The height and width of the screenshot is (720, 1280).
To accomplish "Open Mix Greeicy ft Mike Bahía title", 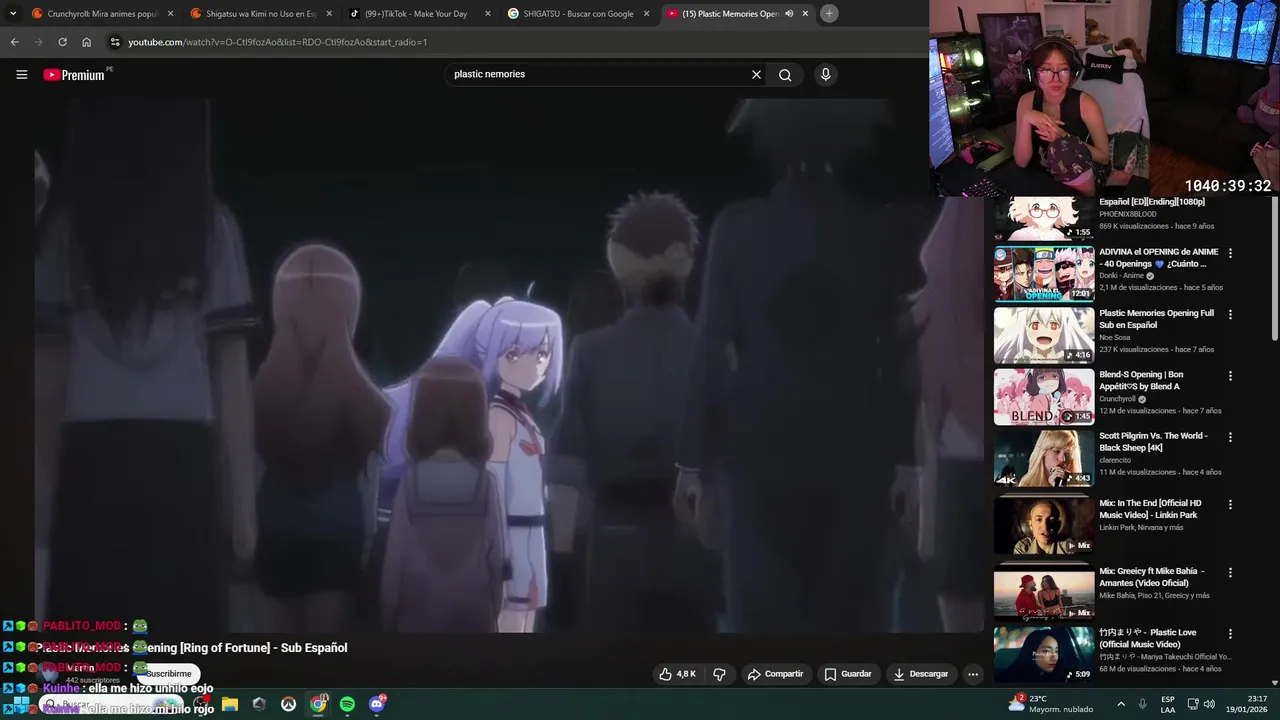I will point(1152,577).
